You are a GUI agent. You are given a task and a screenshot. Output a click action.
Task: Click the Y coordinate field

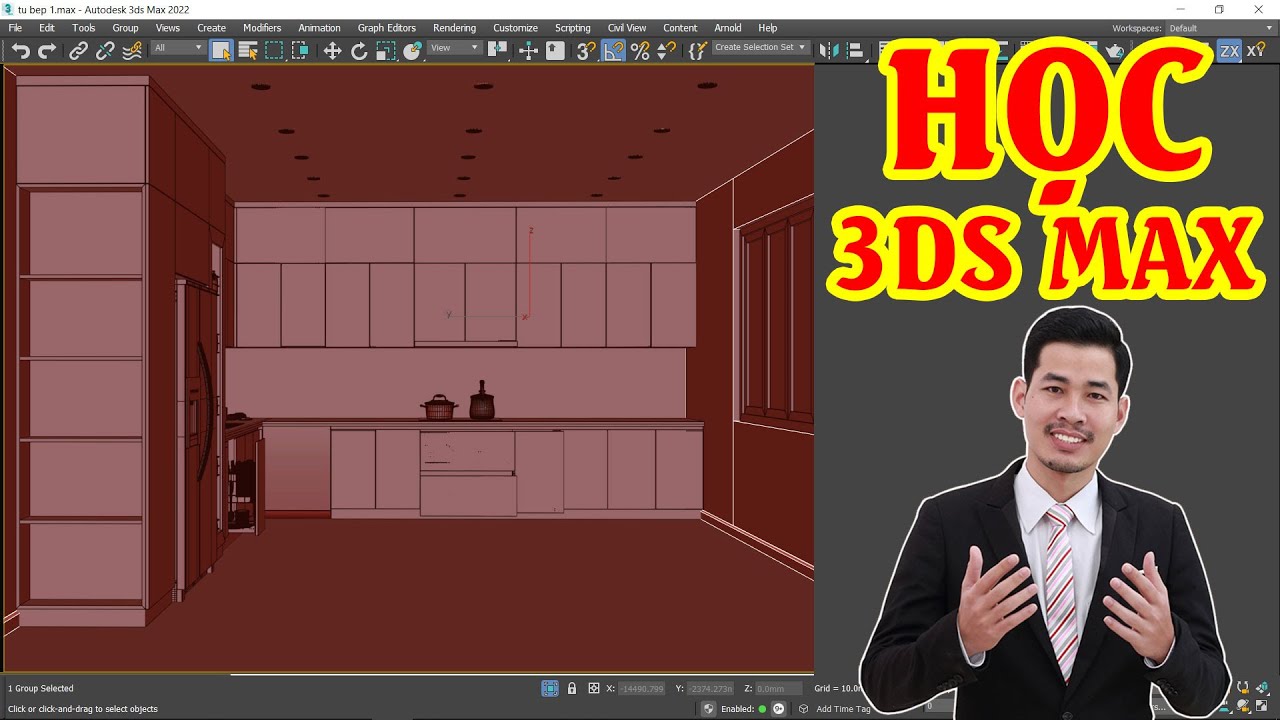coord(711,688)
